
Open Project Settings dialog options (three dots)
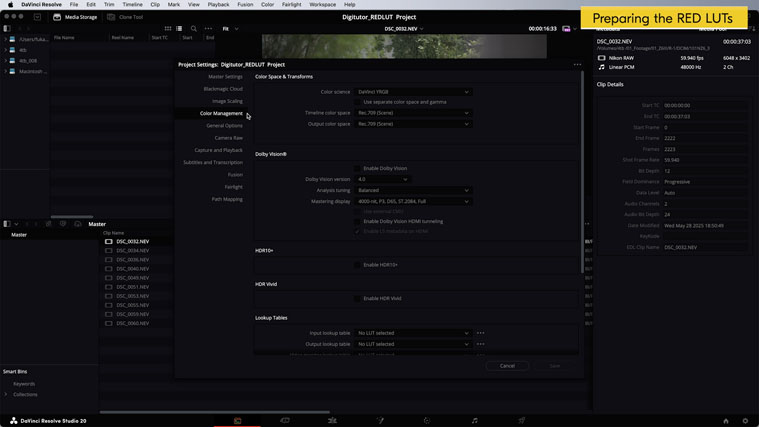click(577, 64)
